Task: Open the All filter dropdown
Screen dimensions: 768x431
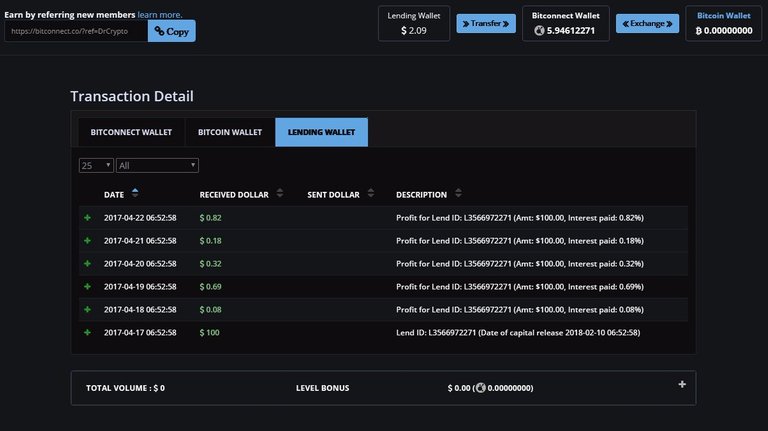Action: point(157,165)
